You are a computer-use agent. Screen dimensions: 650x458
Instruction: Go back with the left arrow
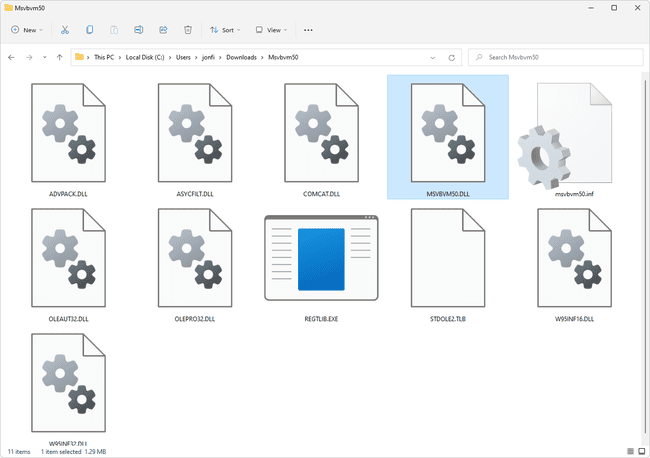pos(11,58)
